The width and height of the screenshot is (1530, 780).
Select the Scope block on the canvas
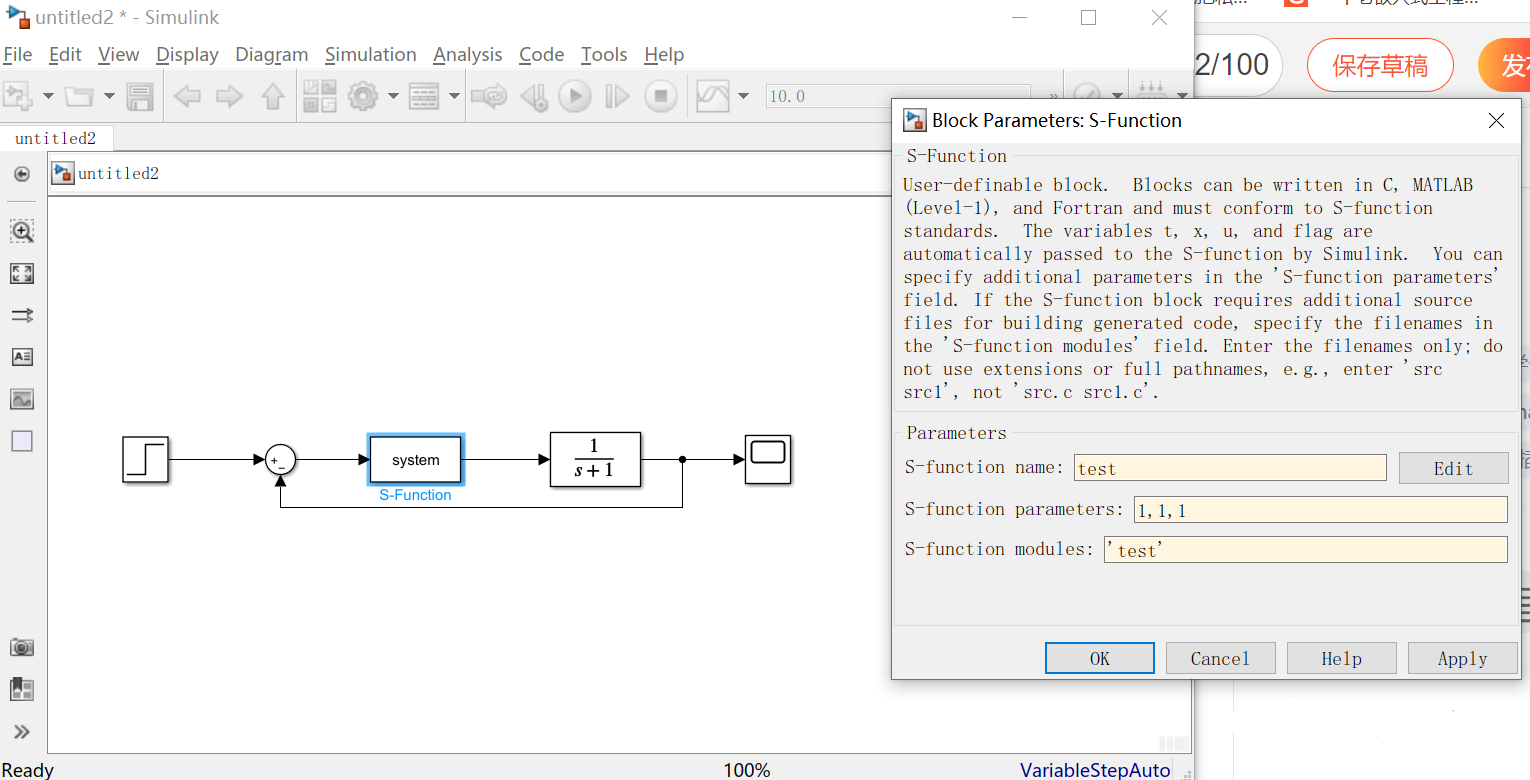(x=768, y=460)
